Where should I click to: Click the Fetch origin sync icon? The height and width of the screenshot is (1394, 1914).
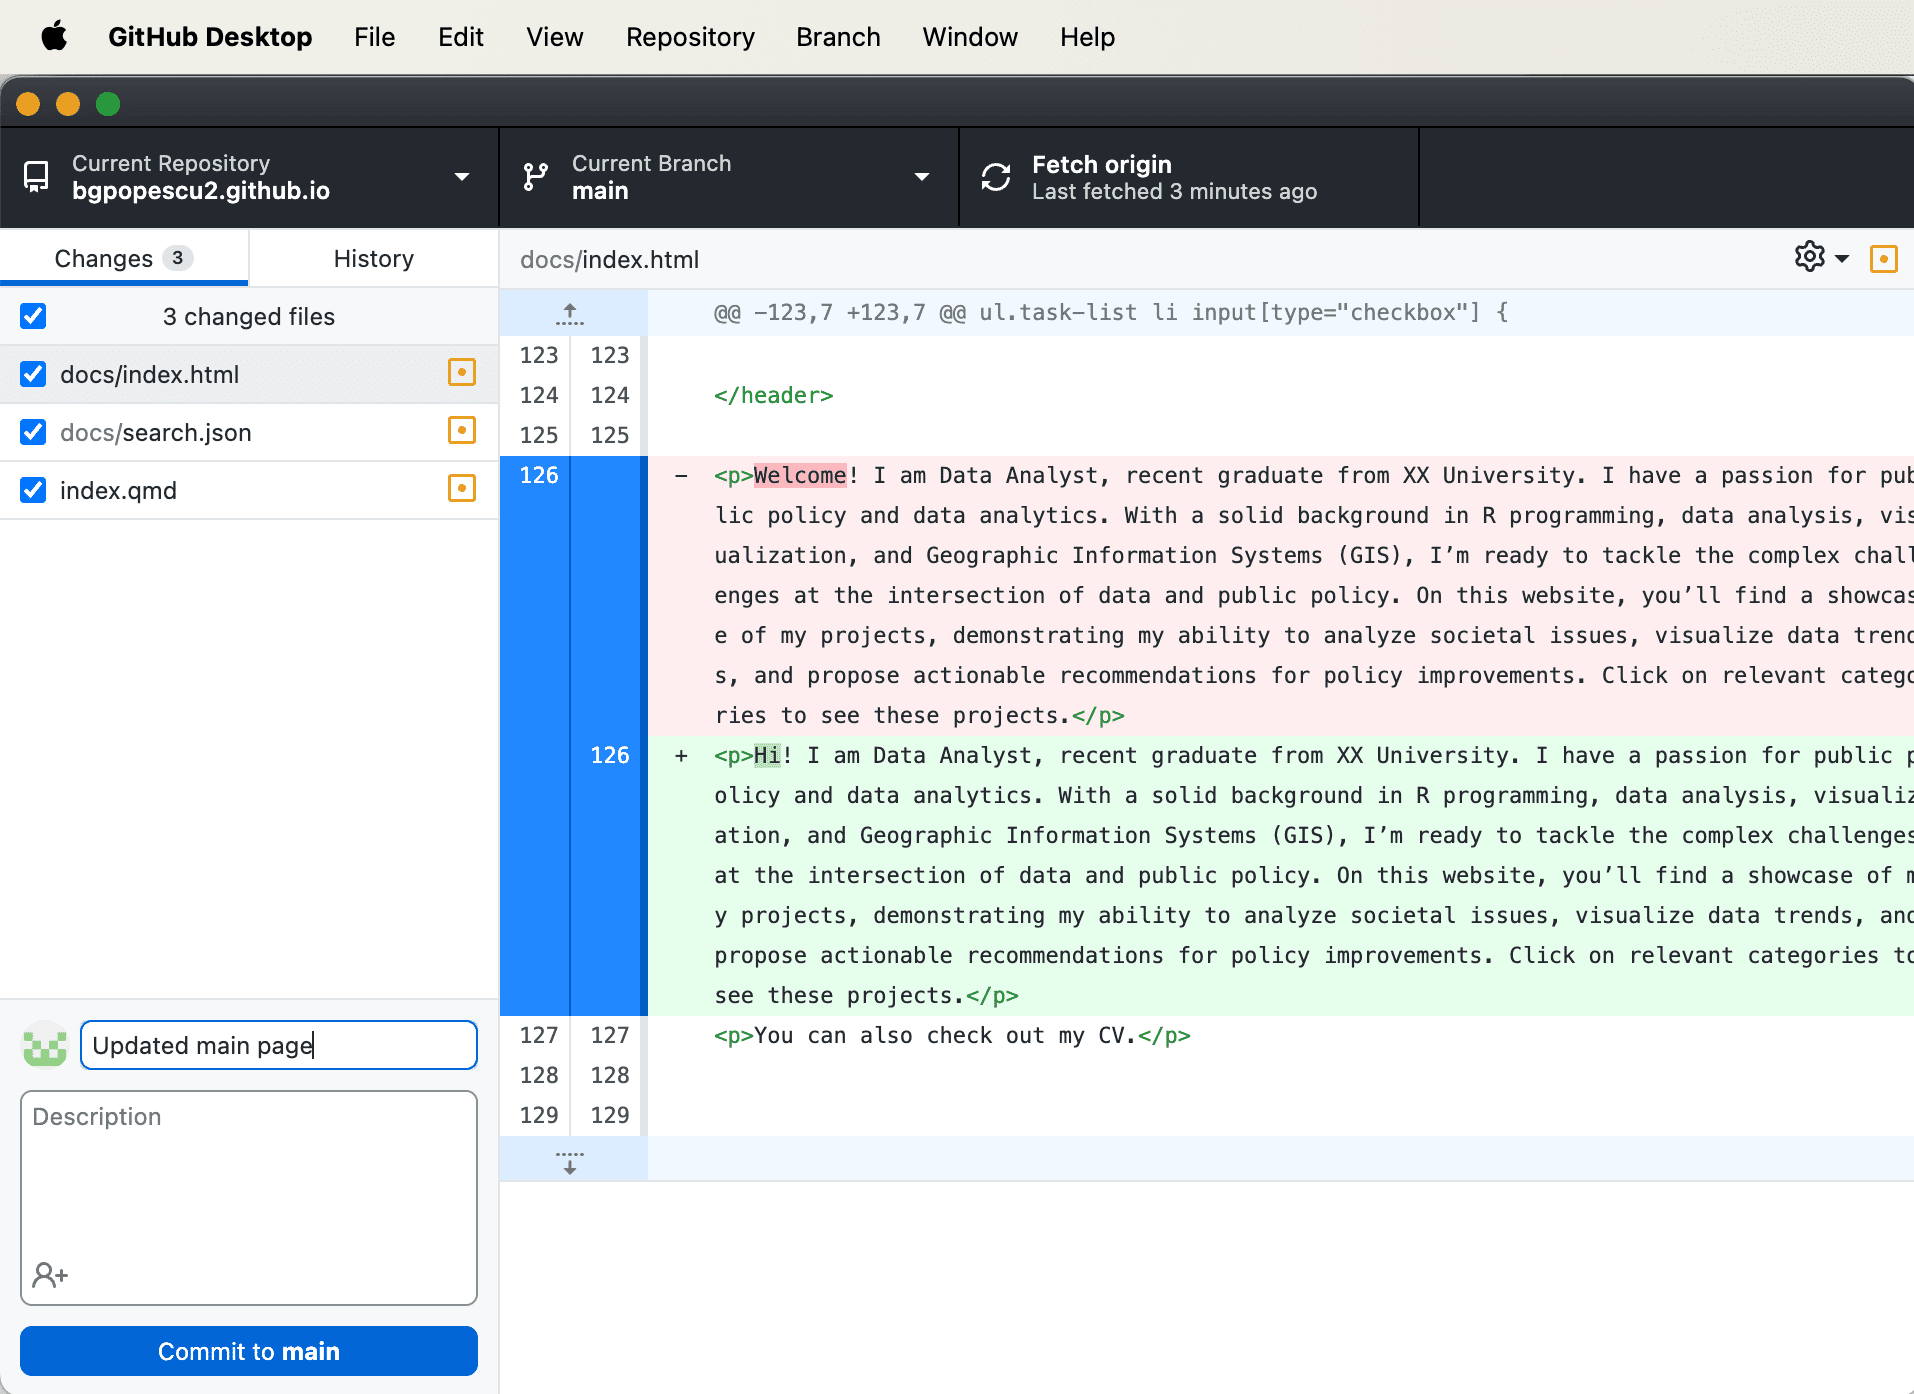(996, 177)
